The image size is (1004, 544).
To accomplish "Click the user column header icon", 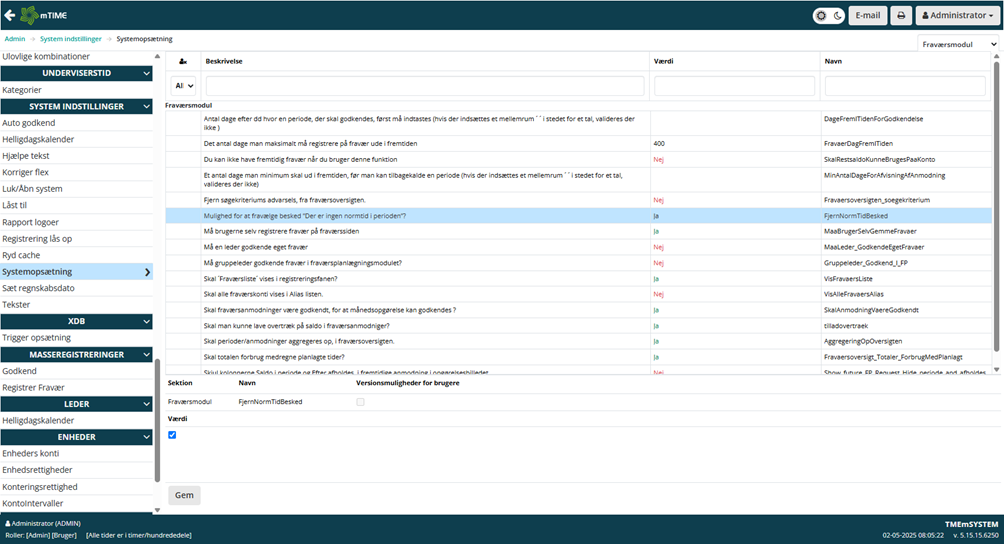I will point(181,61).
